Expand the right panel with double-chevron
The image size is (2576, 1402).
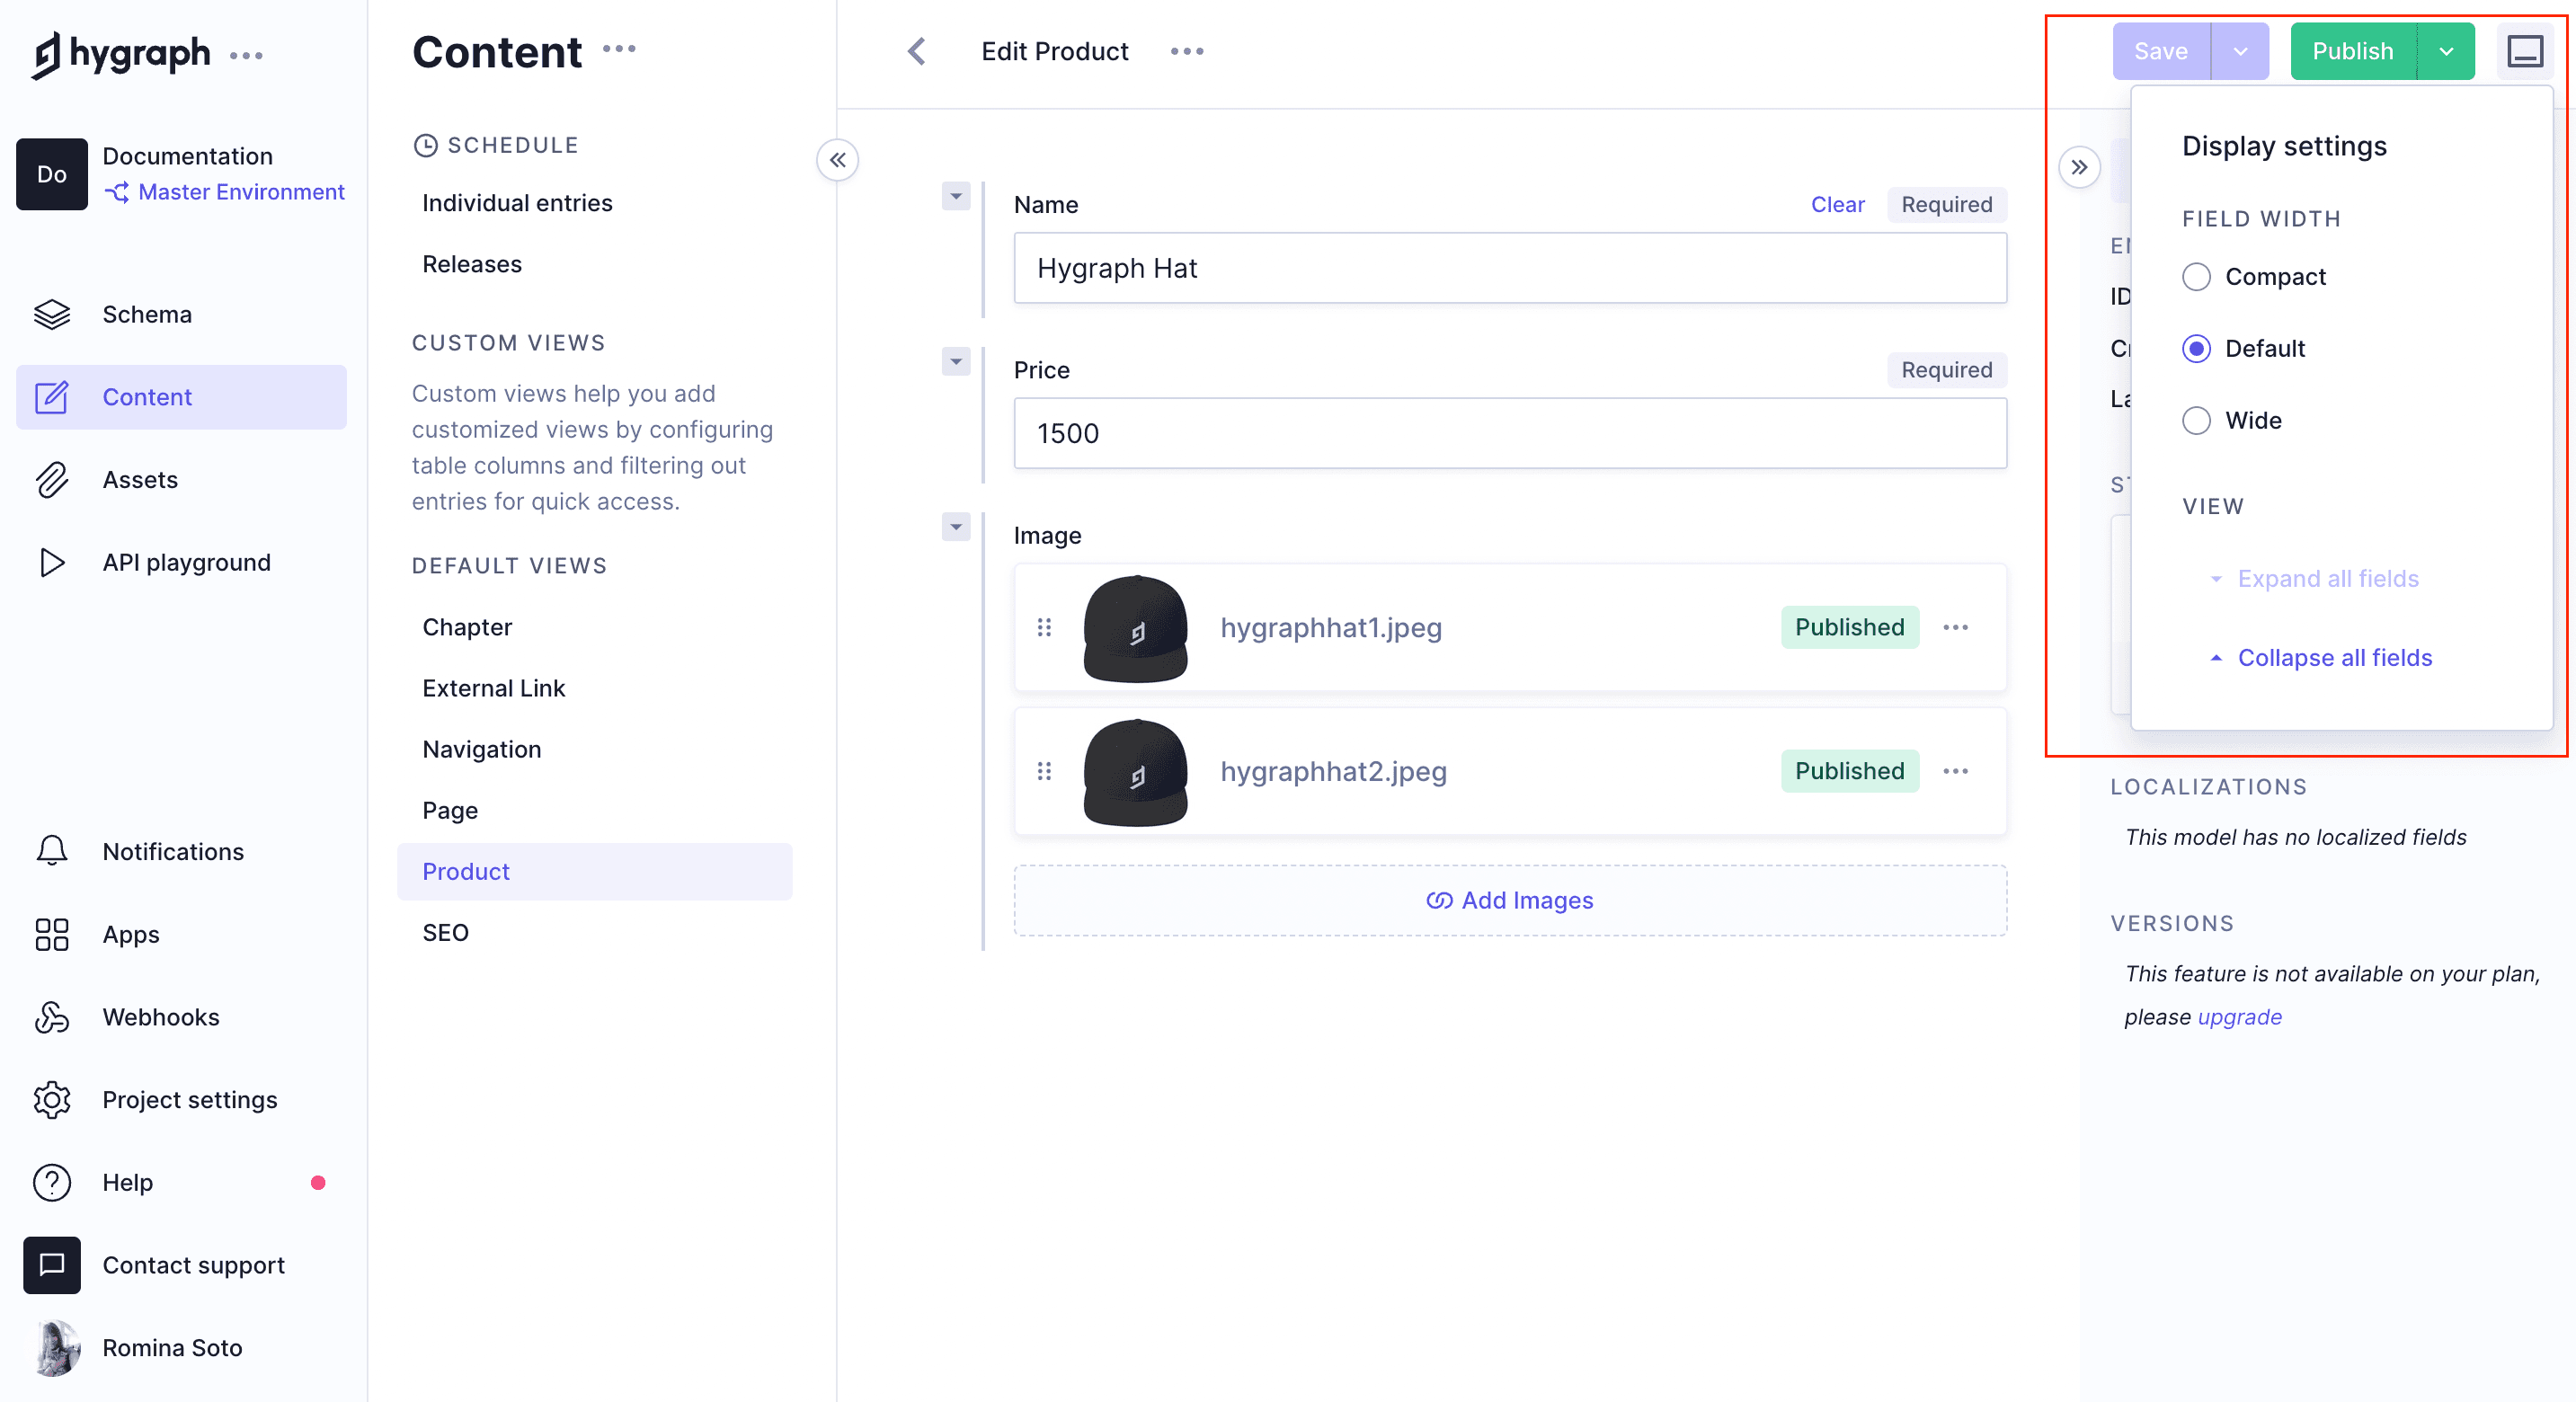click(2079, 167)
